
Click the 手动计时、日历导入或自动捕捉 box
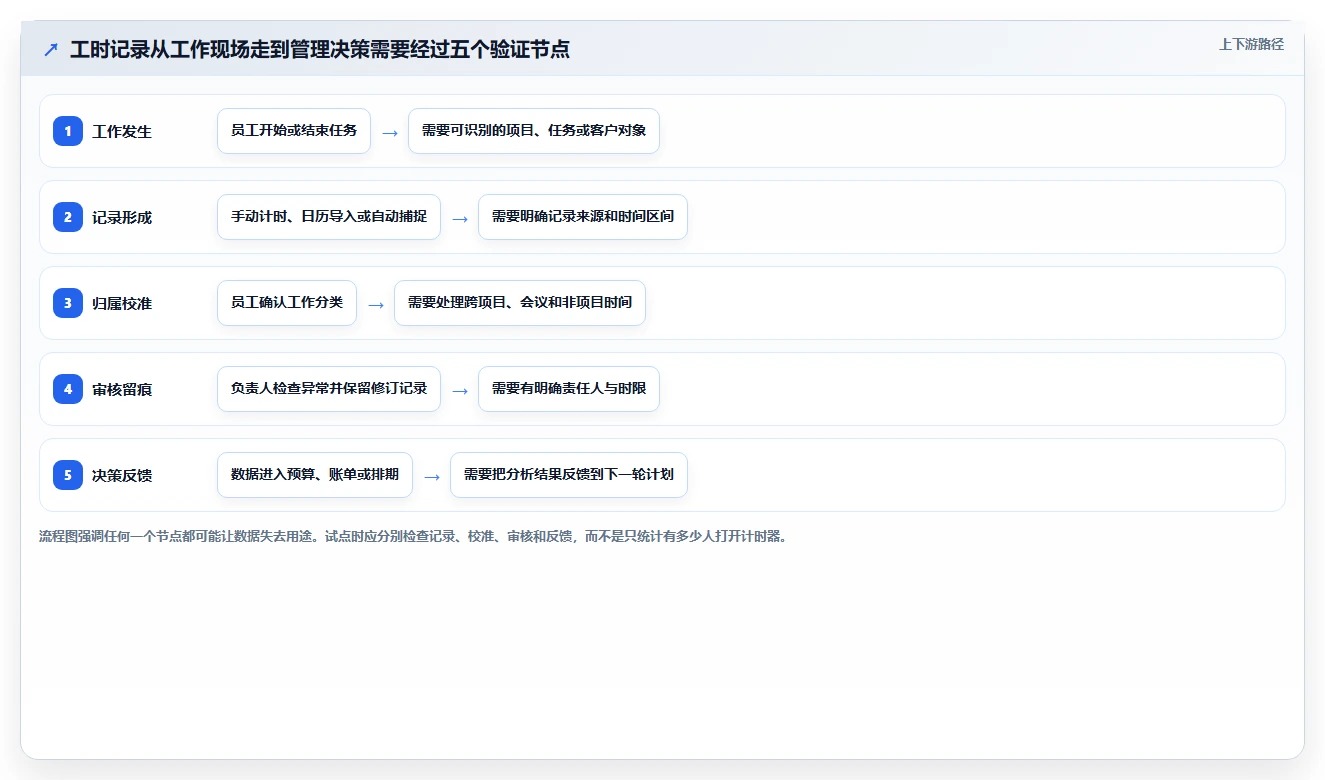329,217
